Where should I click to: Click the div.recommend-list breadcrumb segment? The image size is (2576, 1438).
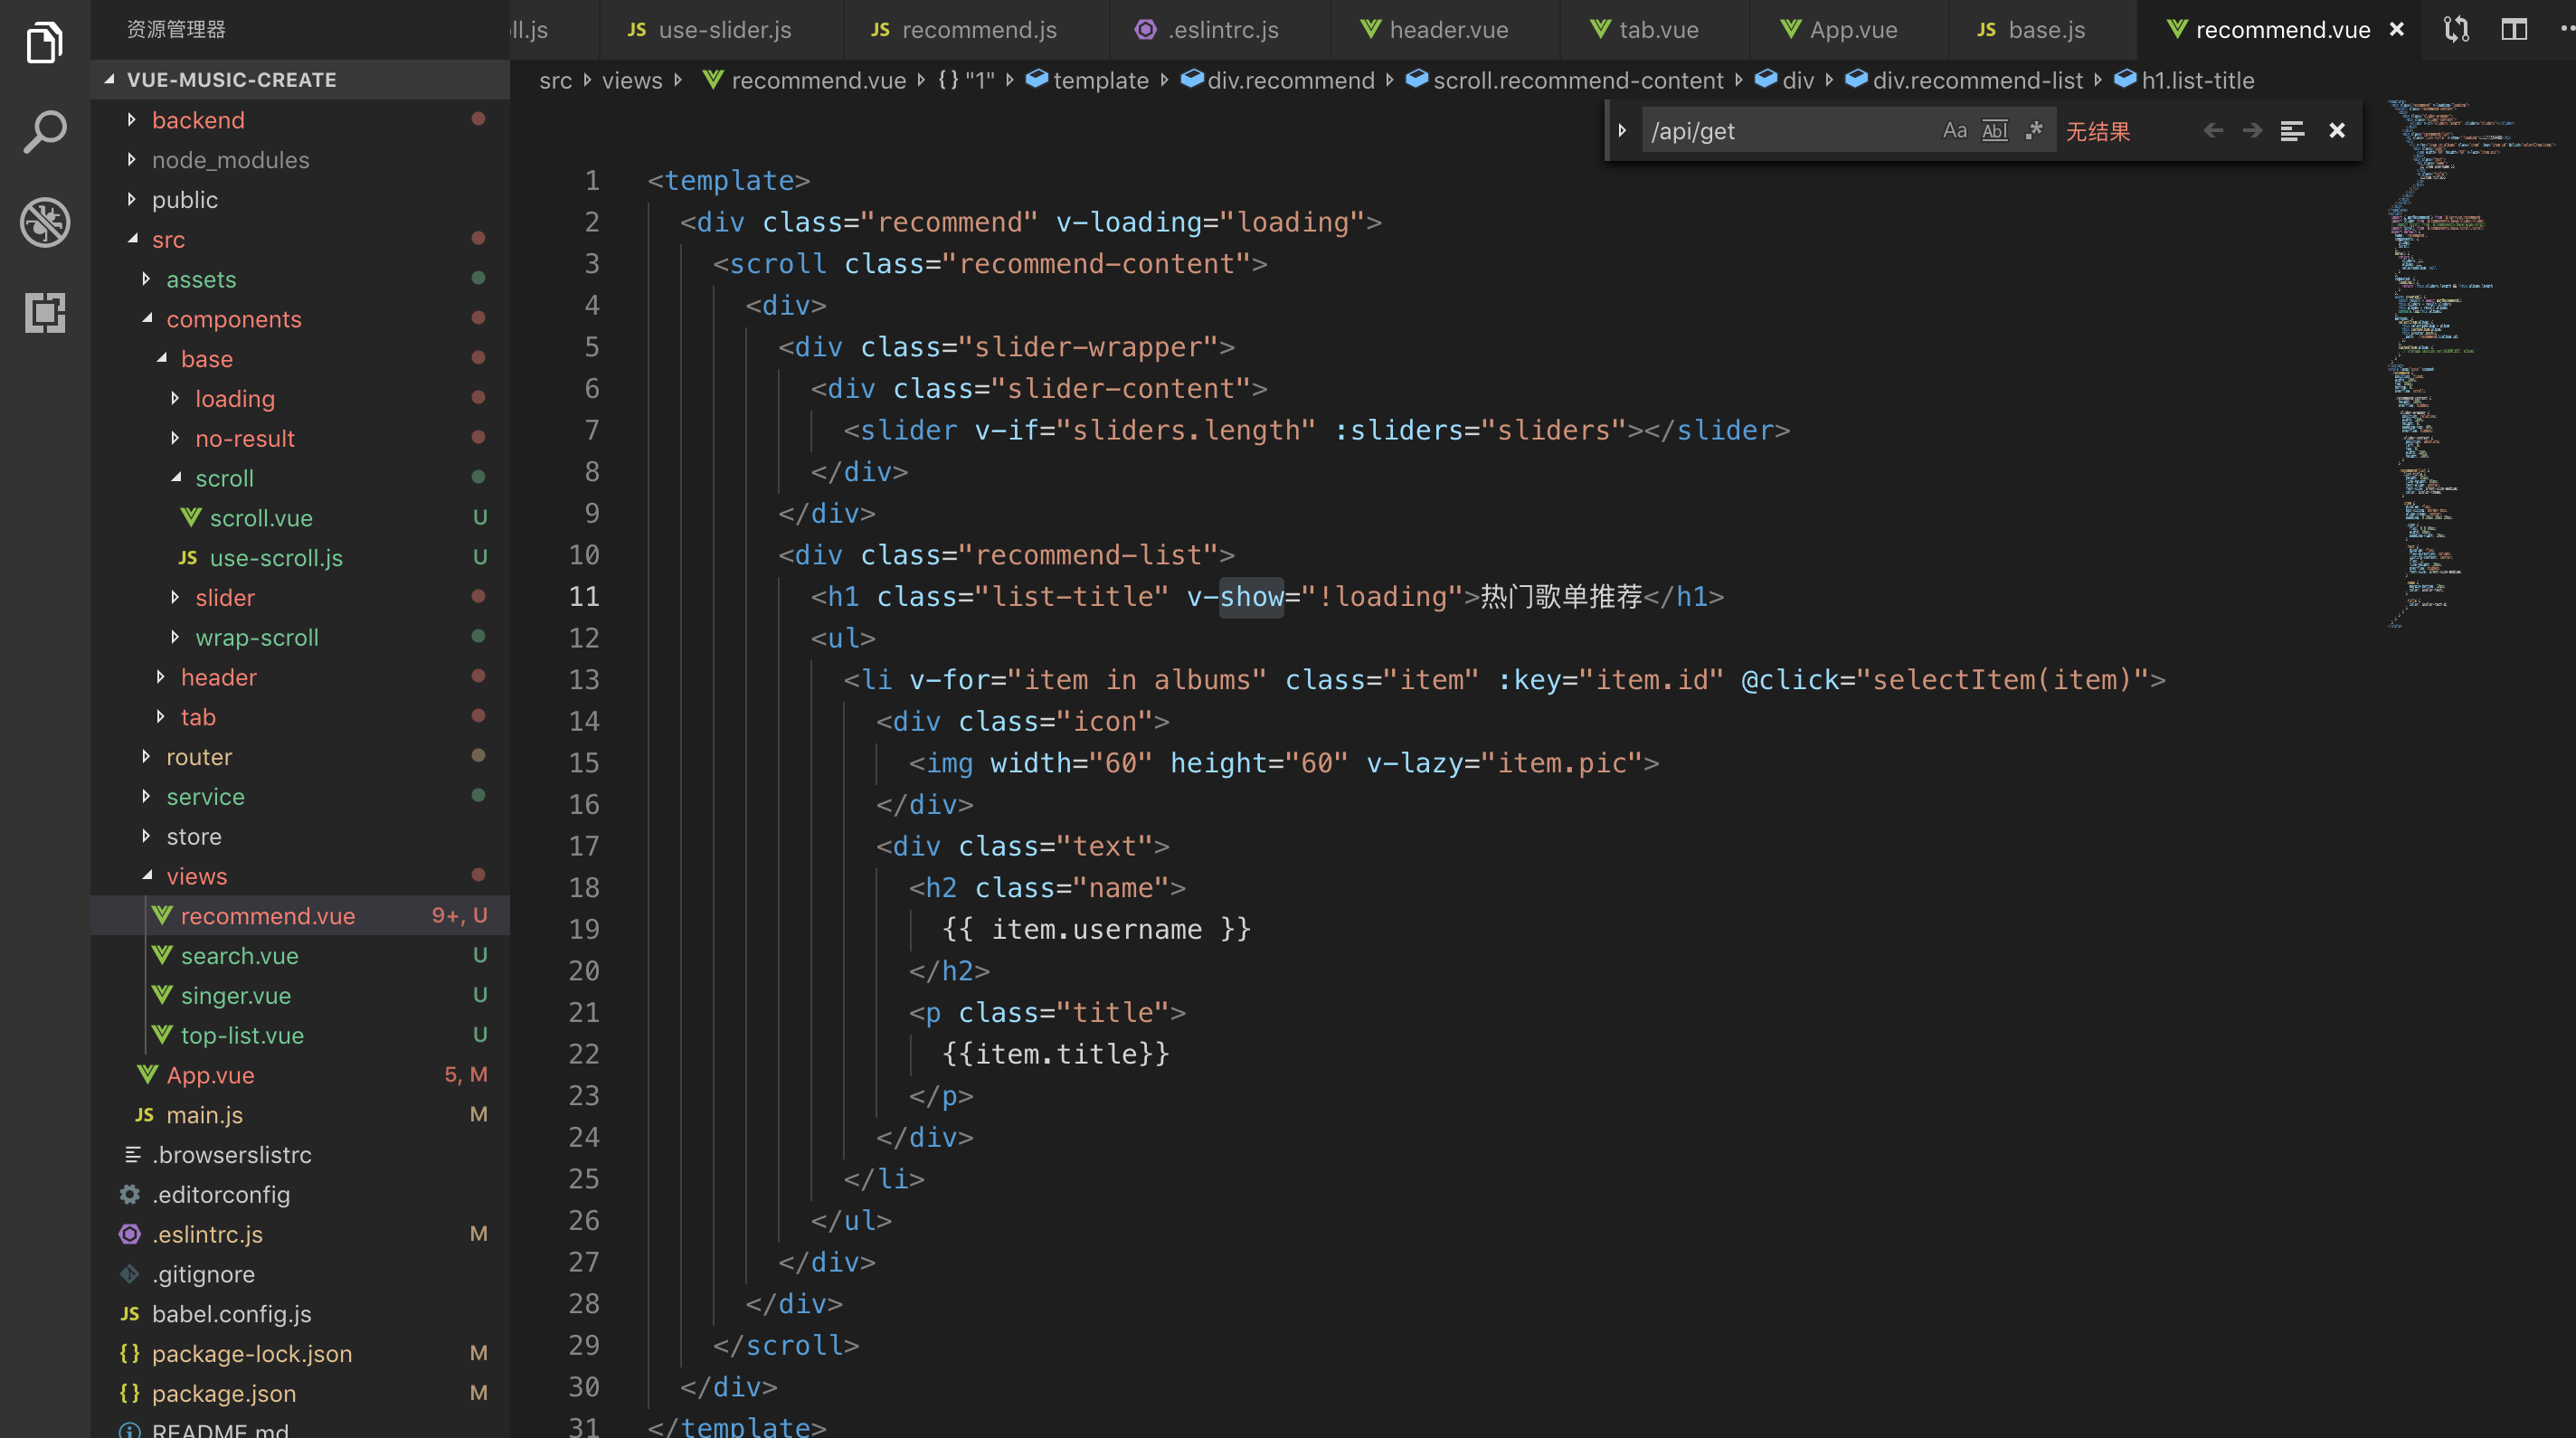coord(1964,80)
